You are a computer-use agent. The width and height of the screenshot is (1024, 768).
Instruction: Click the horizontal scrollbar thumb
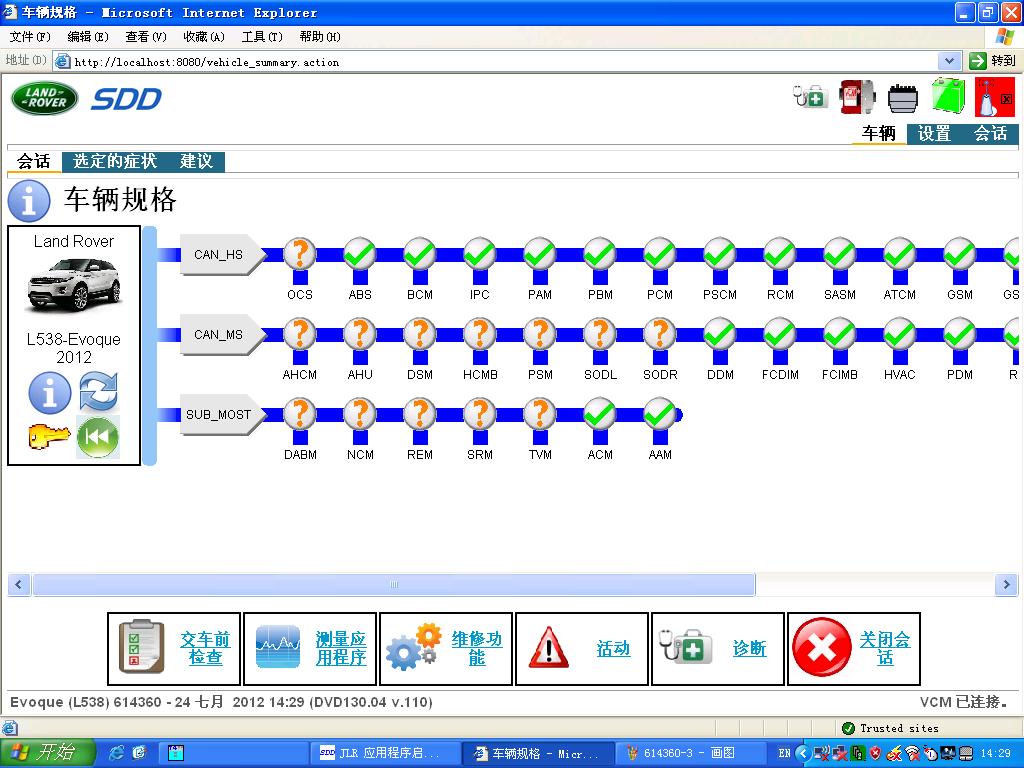tap(394, 584)
